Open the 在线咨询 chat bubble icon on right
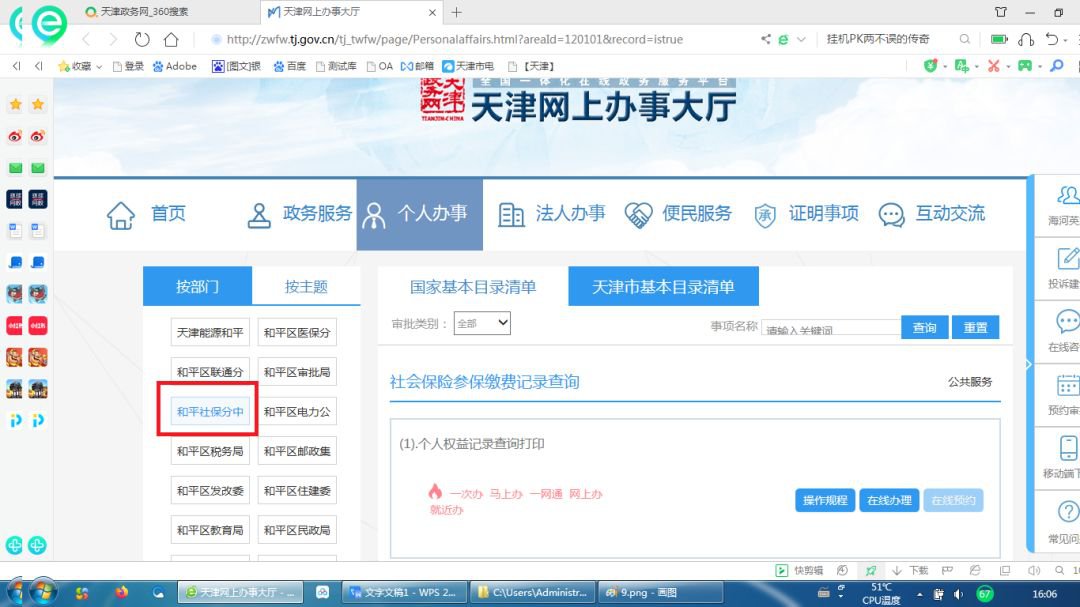Screen dimensions: 1080x607 1068,322
